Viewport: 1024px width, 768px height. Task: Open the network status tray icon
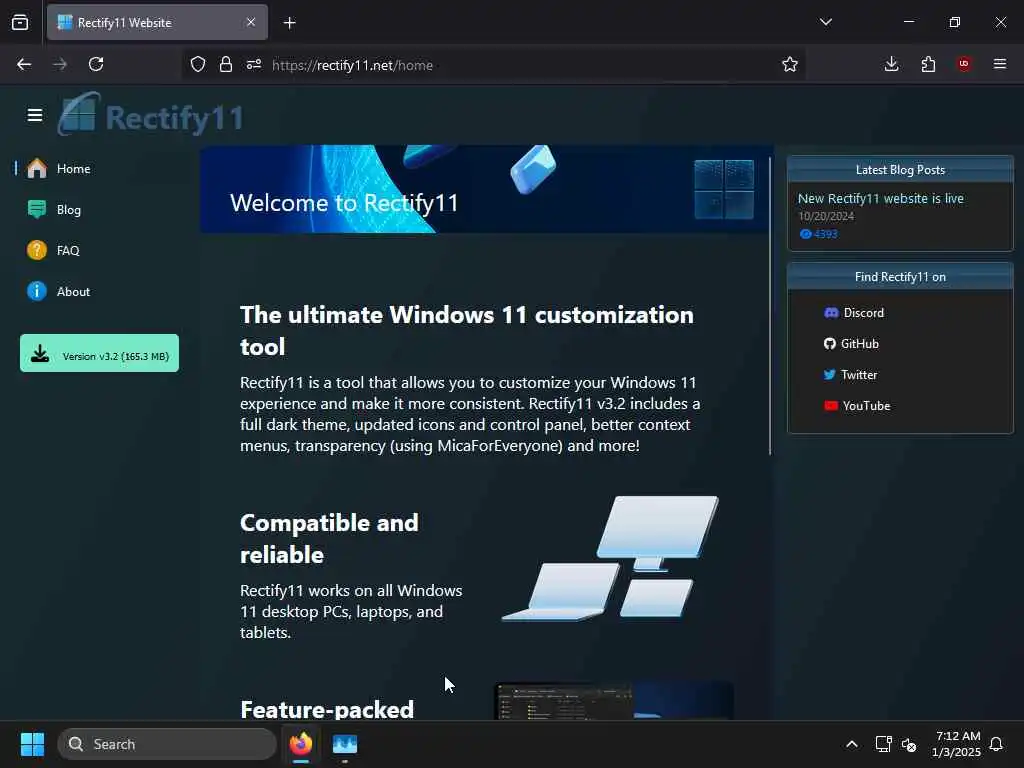pyautogui.click(x=883, y=744)
